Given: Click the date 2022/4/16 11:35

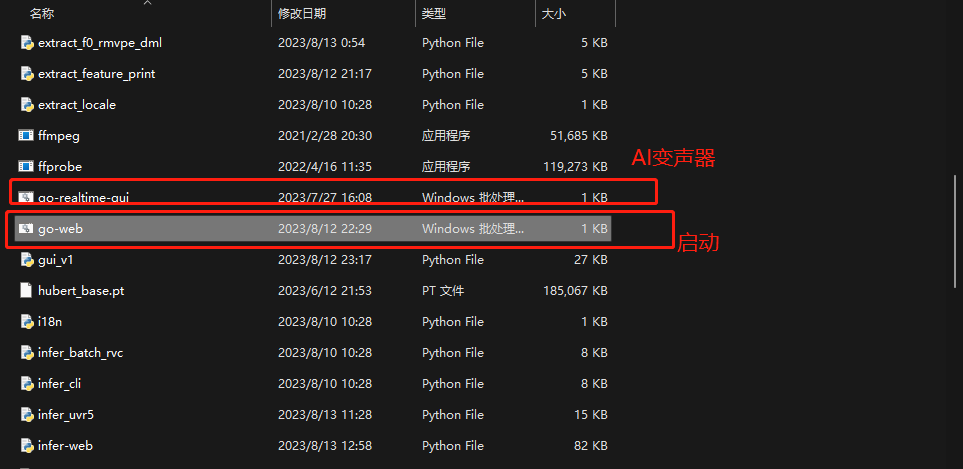Looking at the screenshot, I should [x=324, y=166].
